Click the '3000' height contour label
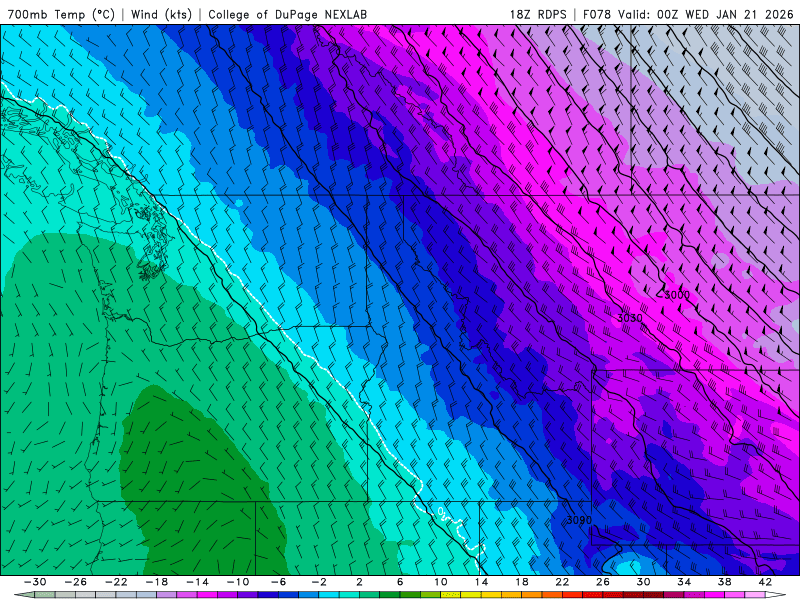Image resolution: width=800 pixels, height=600 pixels. 677,295
